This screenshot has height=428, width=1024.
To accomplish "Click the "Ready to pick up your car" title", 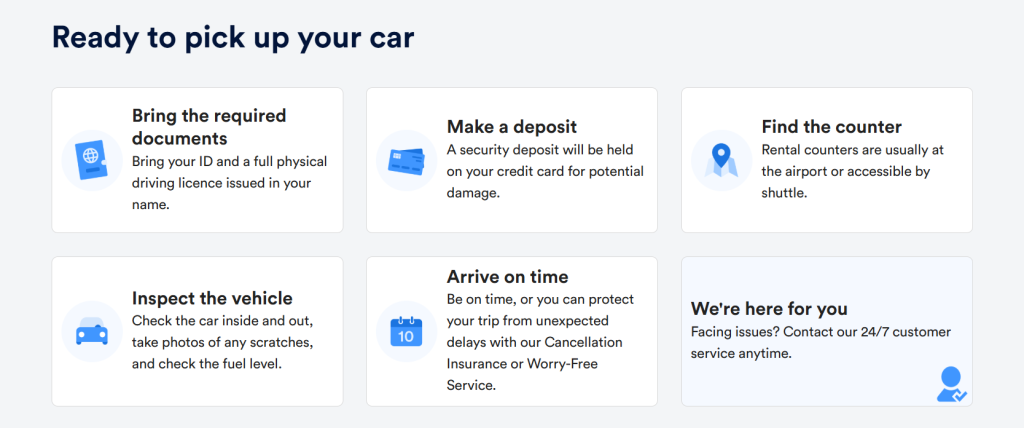I will coord(233,38).
